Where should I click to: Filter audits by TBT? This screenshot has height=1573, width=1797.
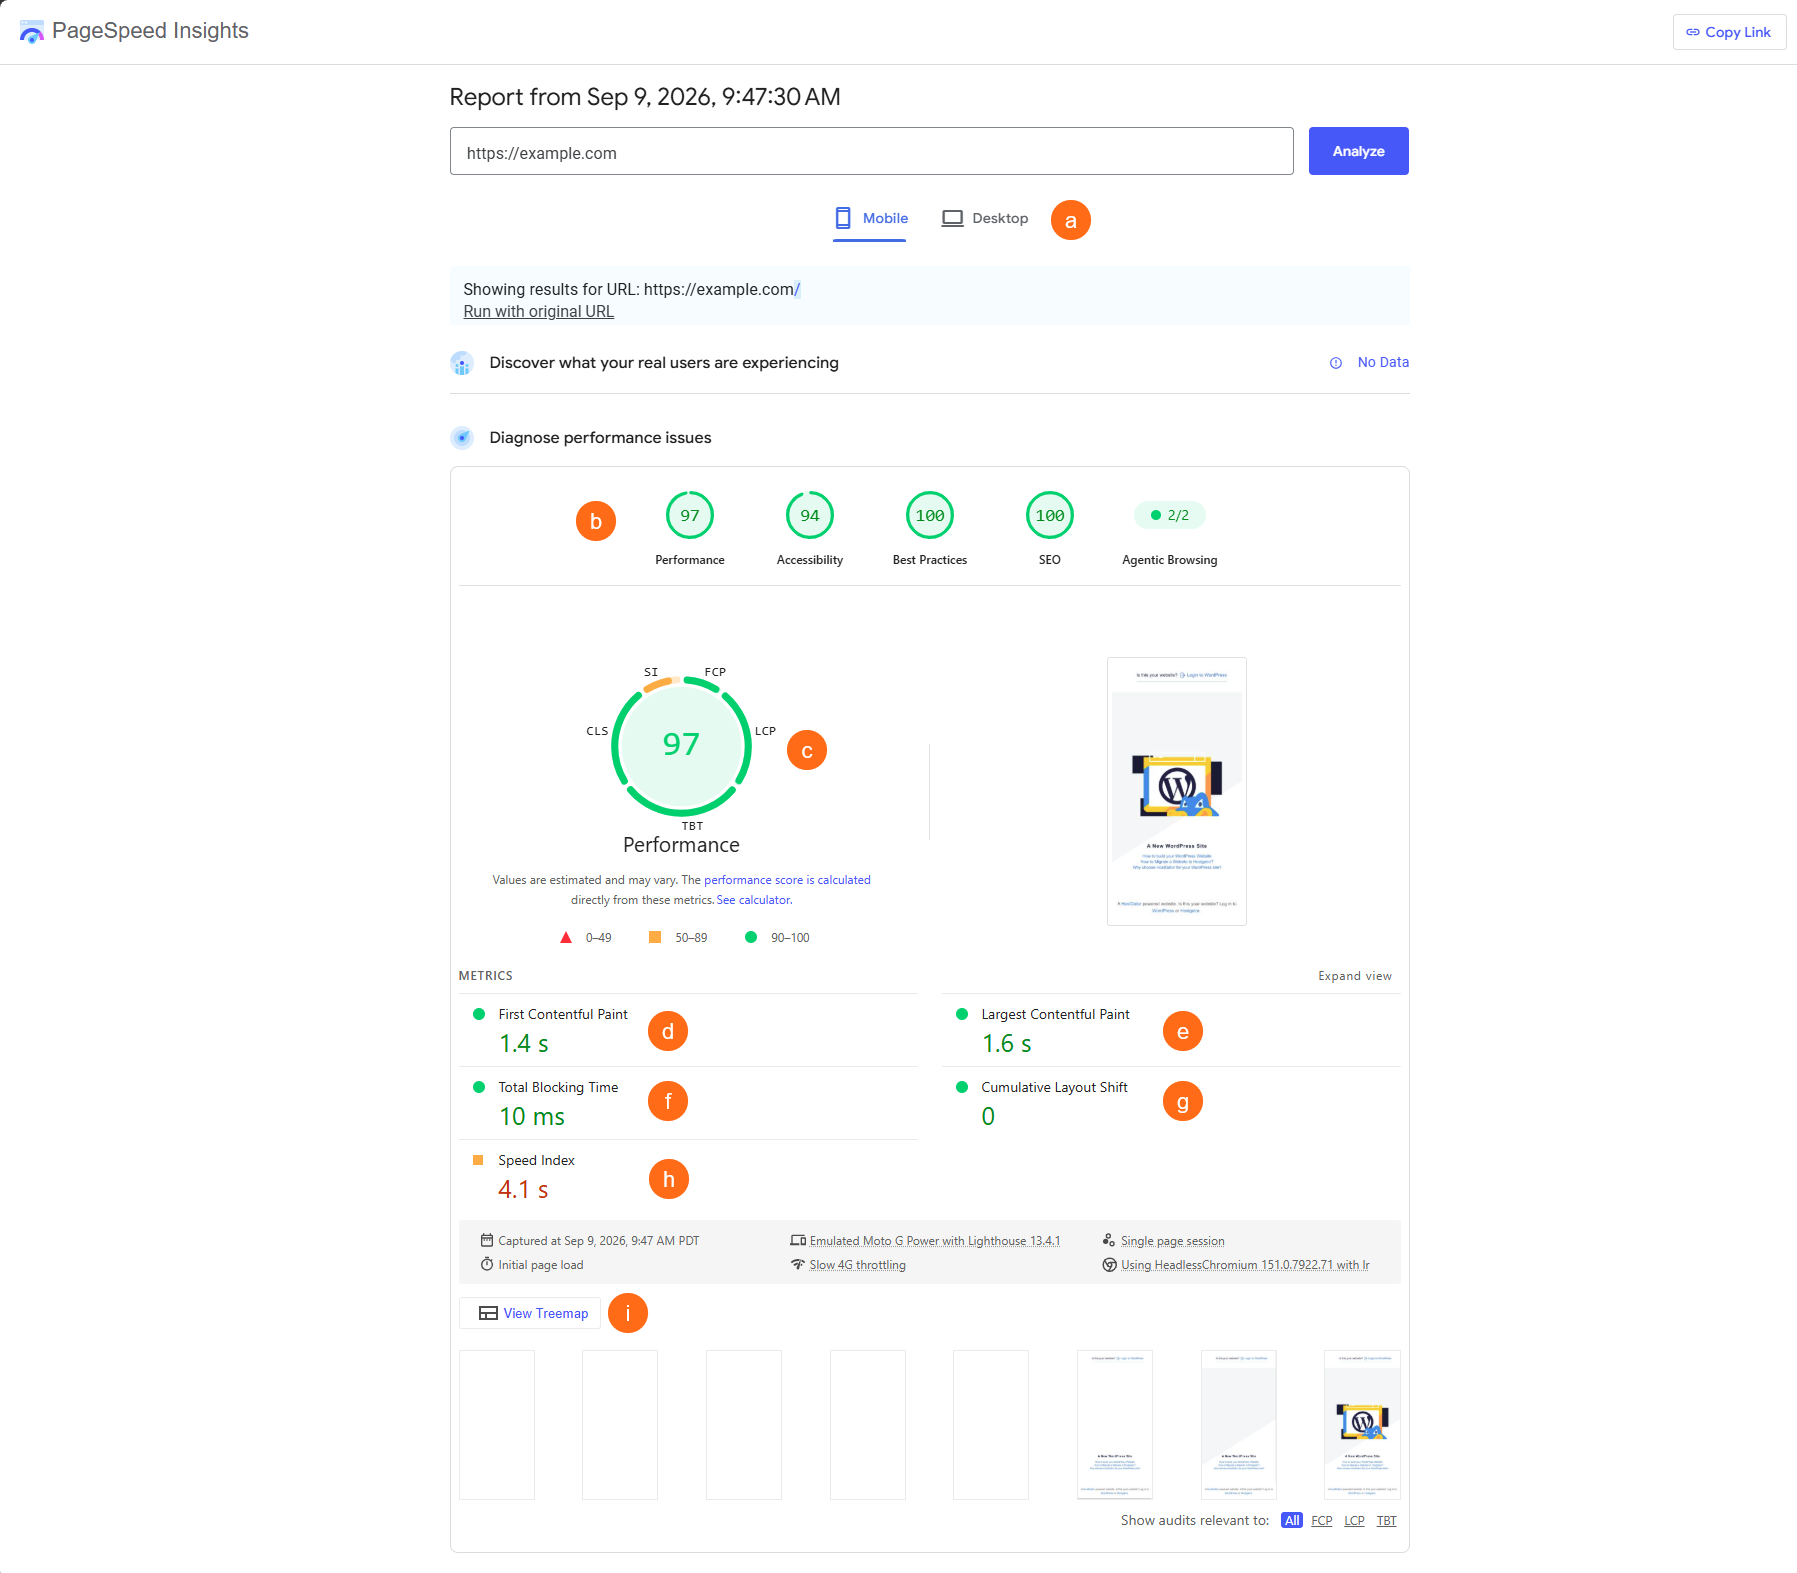(x=1386, y=1520)
